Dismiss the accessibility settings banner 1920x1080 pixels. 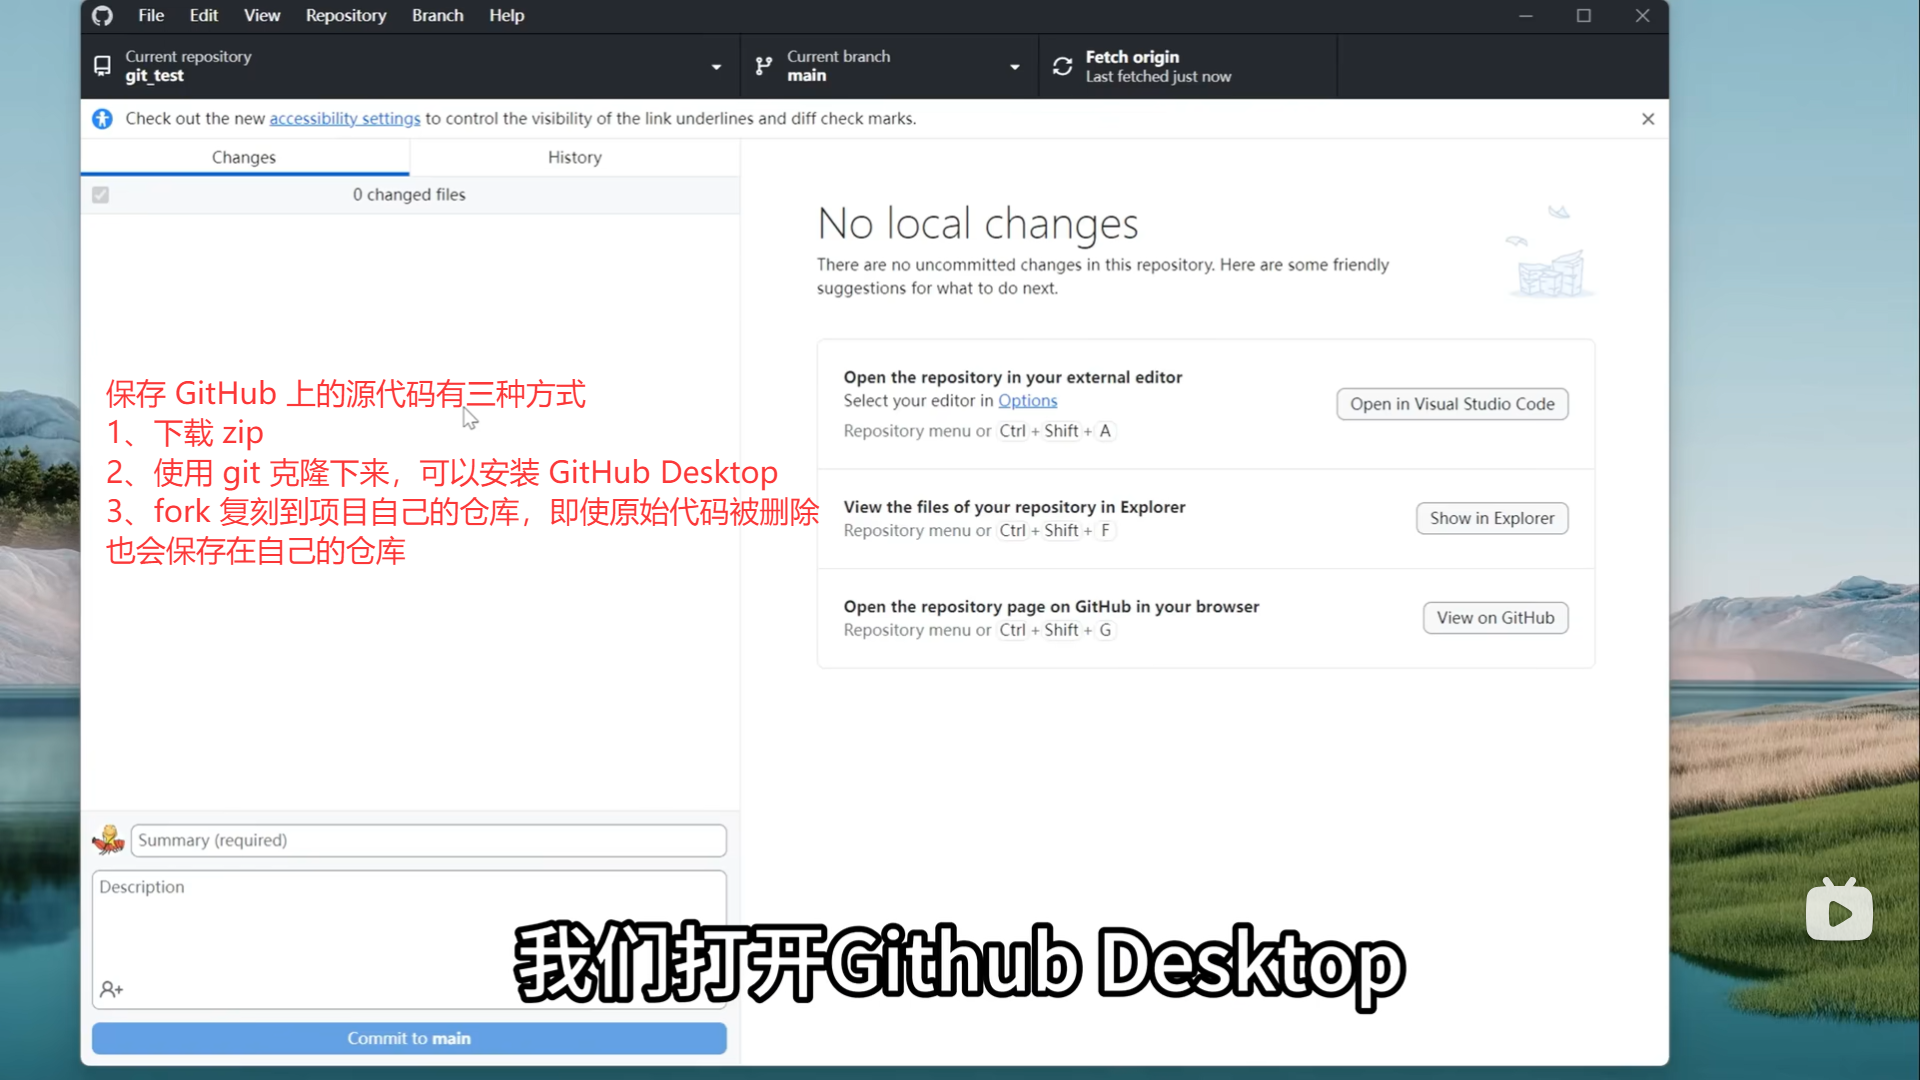1648,119
